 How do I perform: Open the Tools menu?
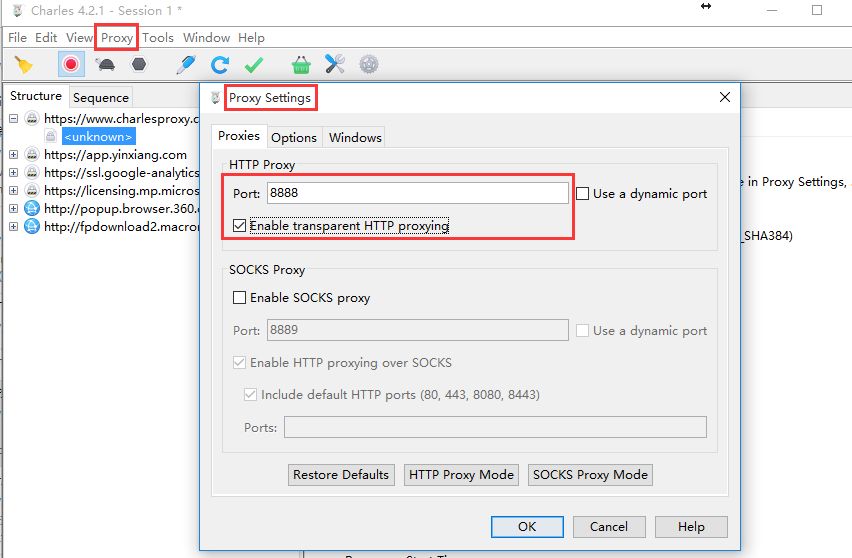coord(158,37)
